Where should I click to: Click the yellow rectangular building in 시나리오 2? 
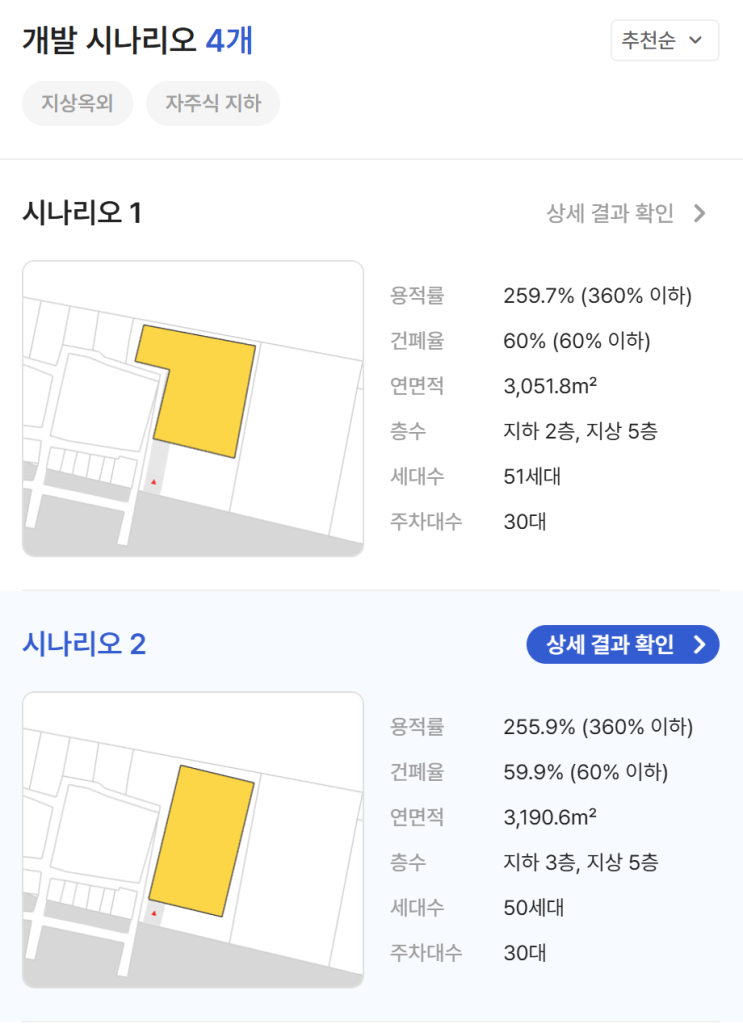201,841
